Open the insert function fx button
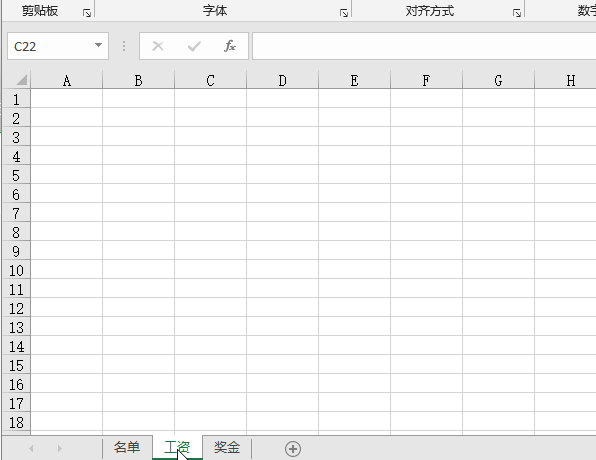 [x=230, y=46]
